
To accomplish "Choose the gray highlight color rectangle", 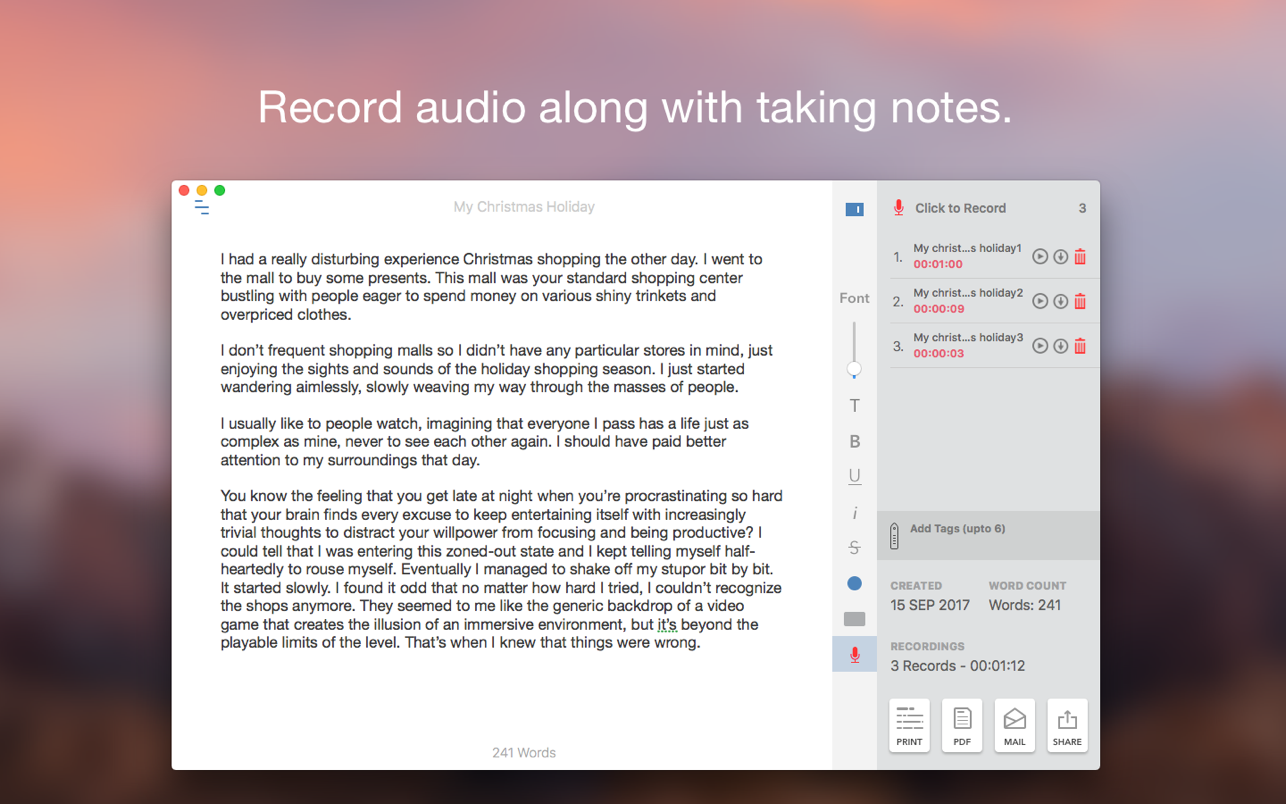I will coord(854,619).
